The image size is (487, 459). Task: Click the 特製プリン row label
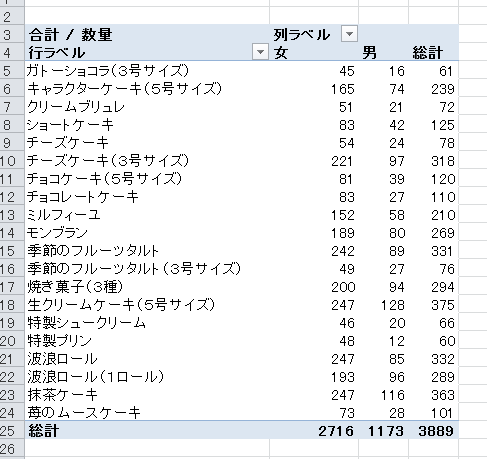click(x=59, y=341)
